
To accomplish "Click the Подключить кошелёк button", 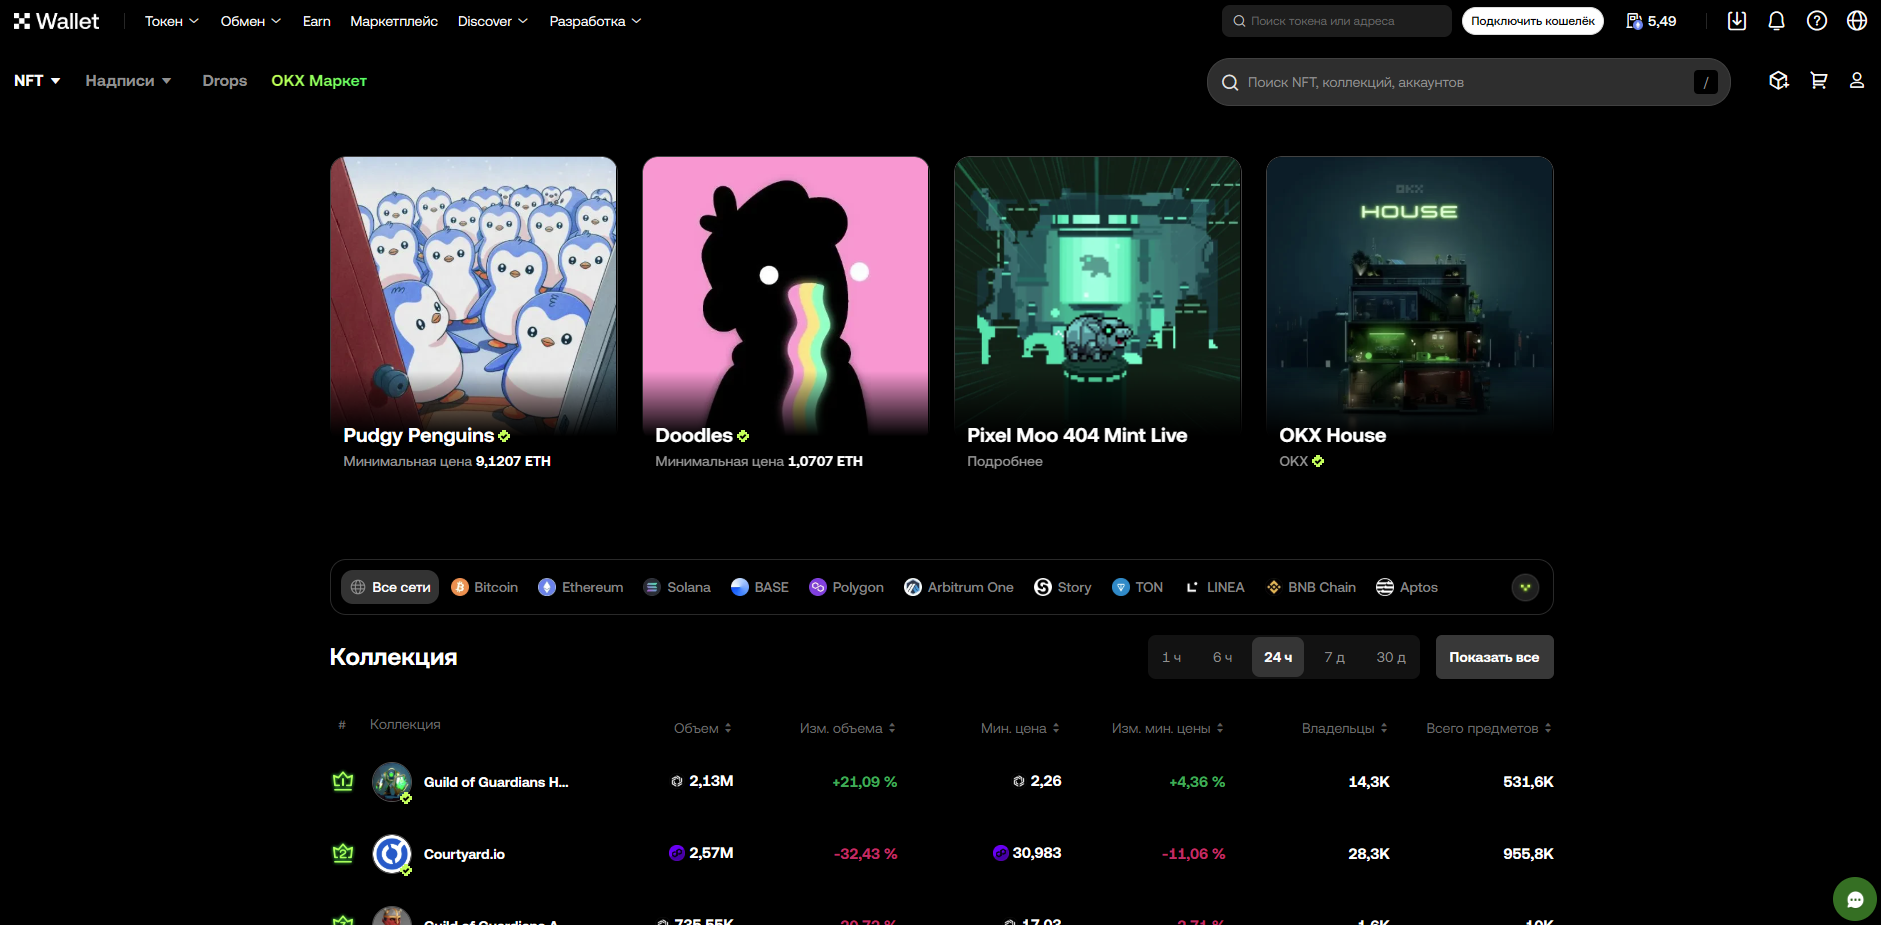I will tap(1533, 21).
